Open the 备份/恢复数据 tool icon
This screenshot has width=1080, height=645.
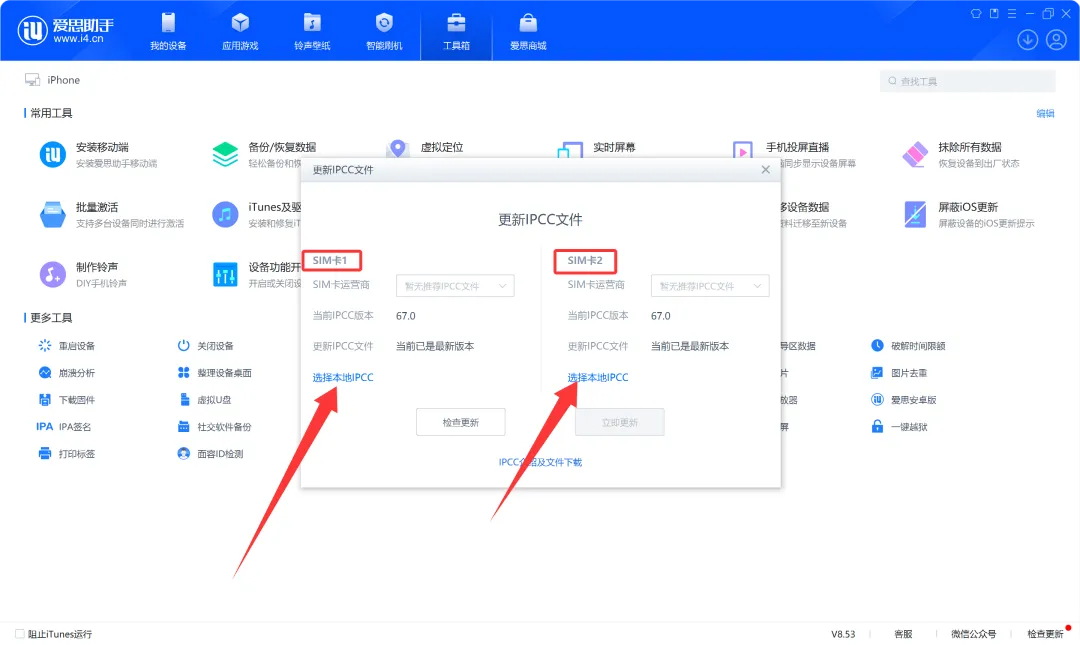point(225,154)
